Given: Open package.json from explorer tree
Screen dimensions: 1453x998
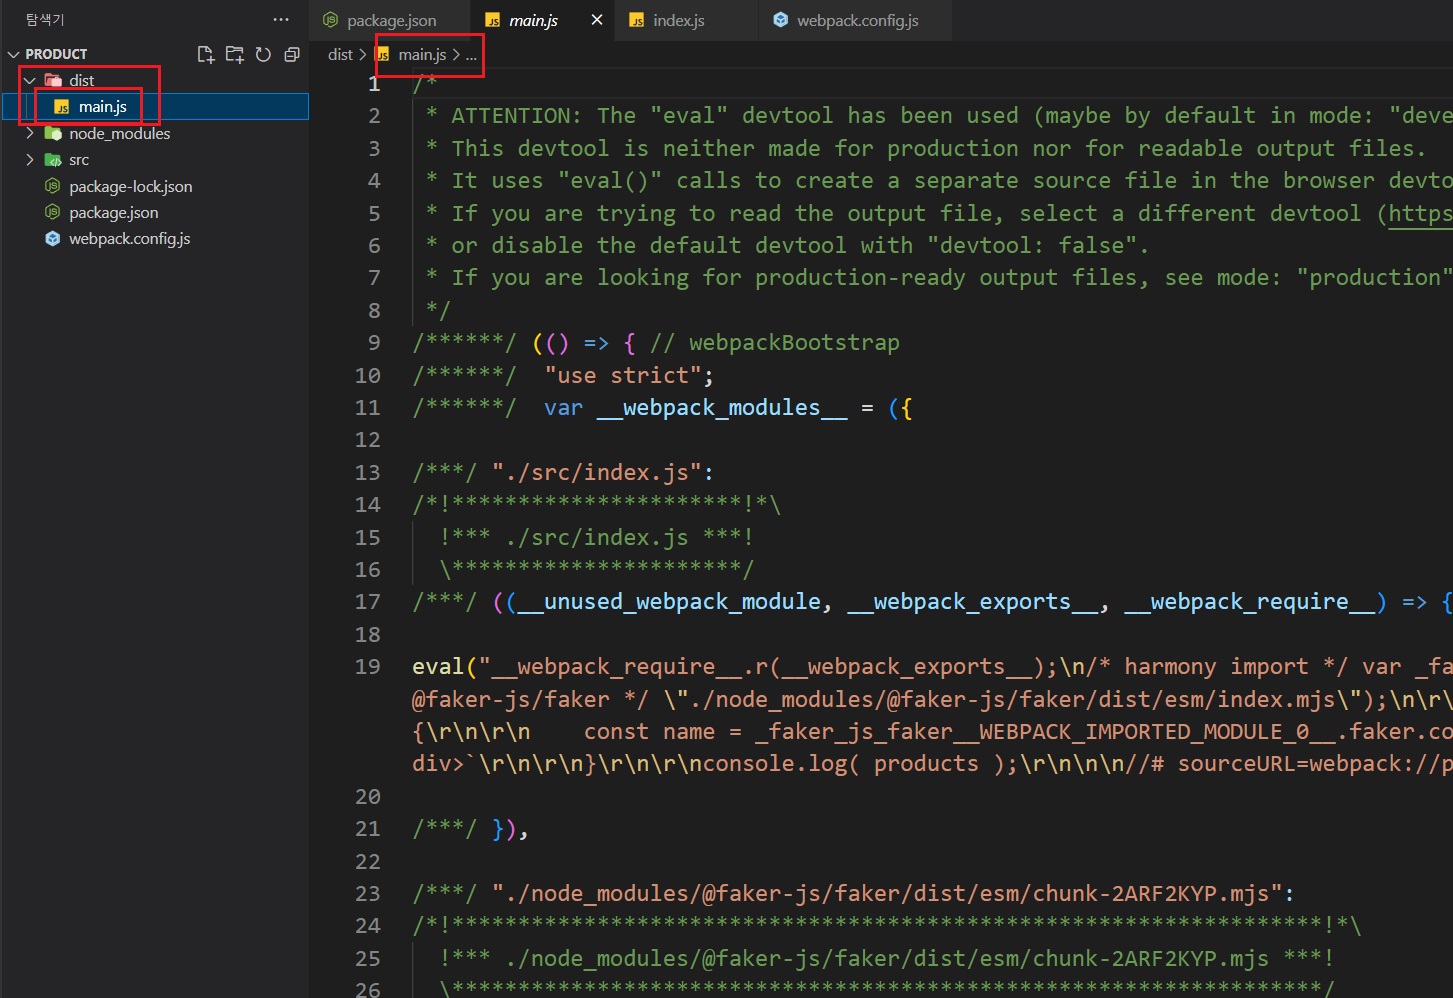Looking at the screenshot, I should tap(113, 212).
